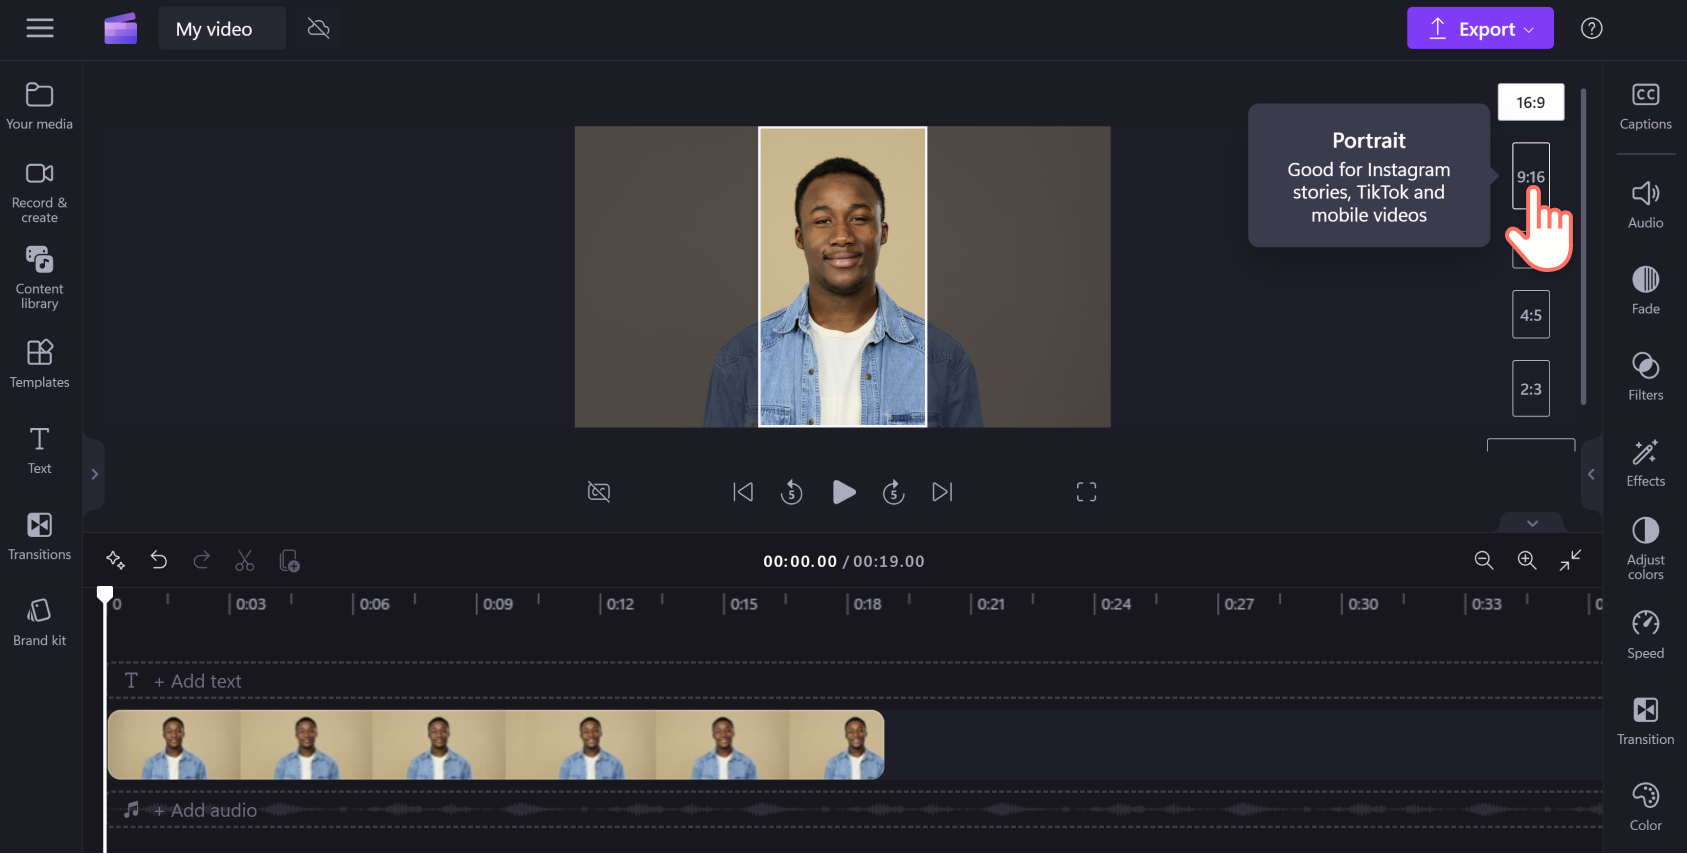Screen dimensions: 1687x854
Task: Open the Speed panel
Action: click(1646, 635)
